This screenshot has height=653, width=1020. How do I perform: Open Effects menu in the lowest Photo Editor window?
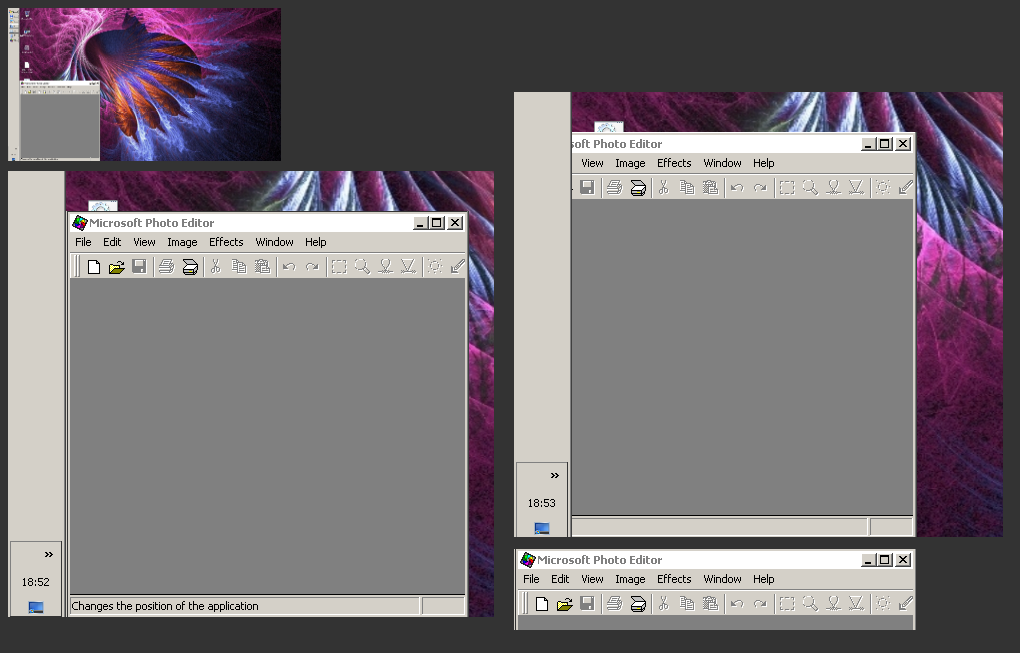(x=674, y=579)
